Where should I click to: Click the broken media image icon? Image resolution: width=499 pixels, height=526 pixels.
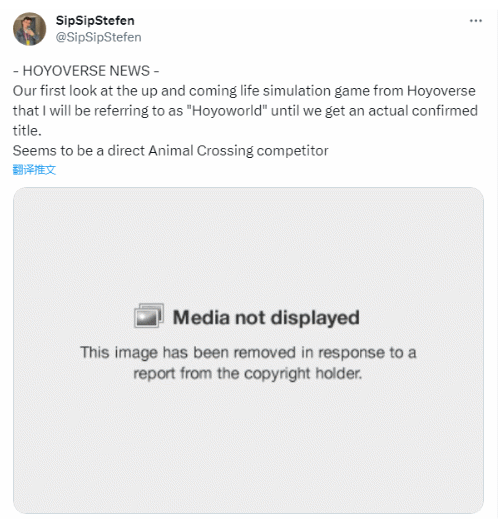(149, 316)
